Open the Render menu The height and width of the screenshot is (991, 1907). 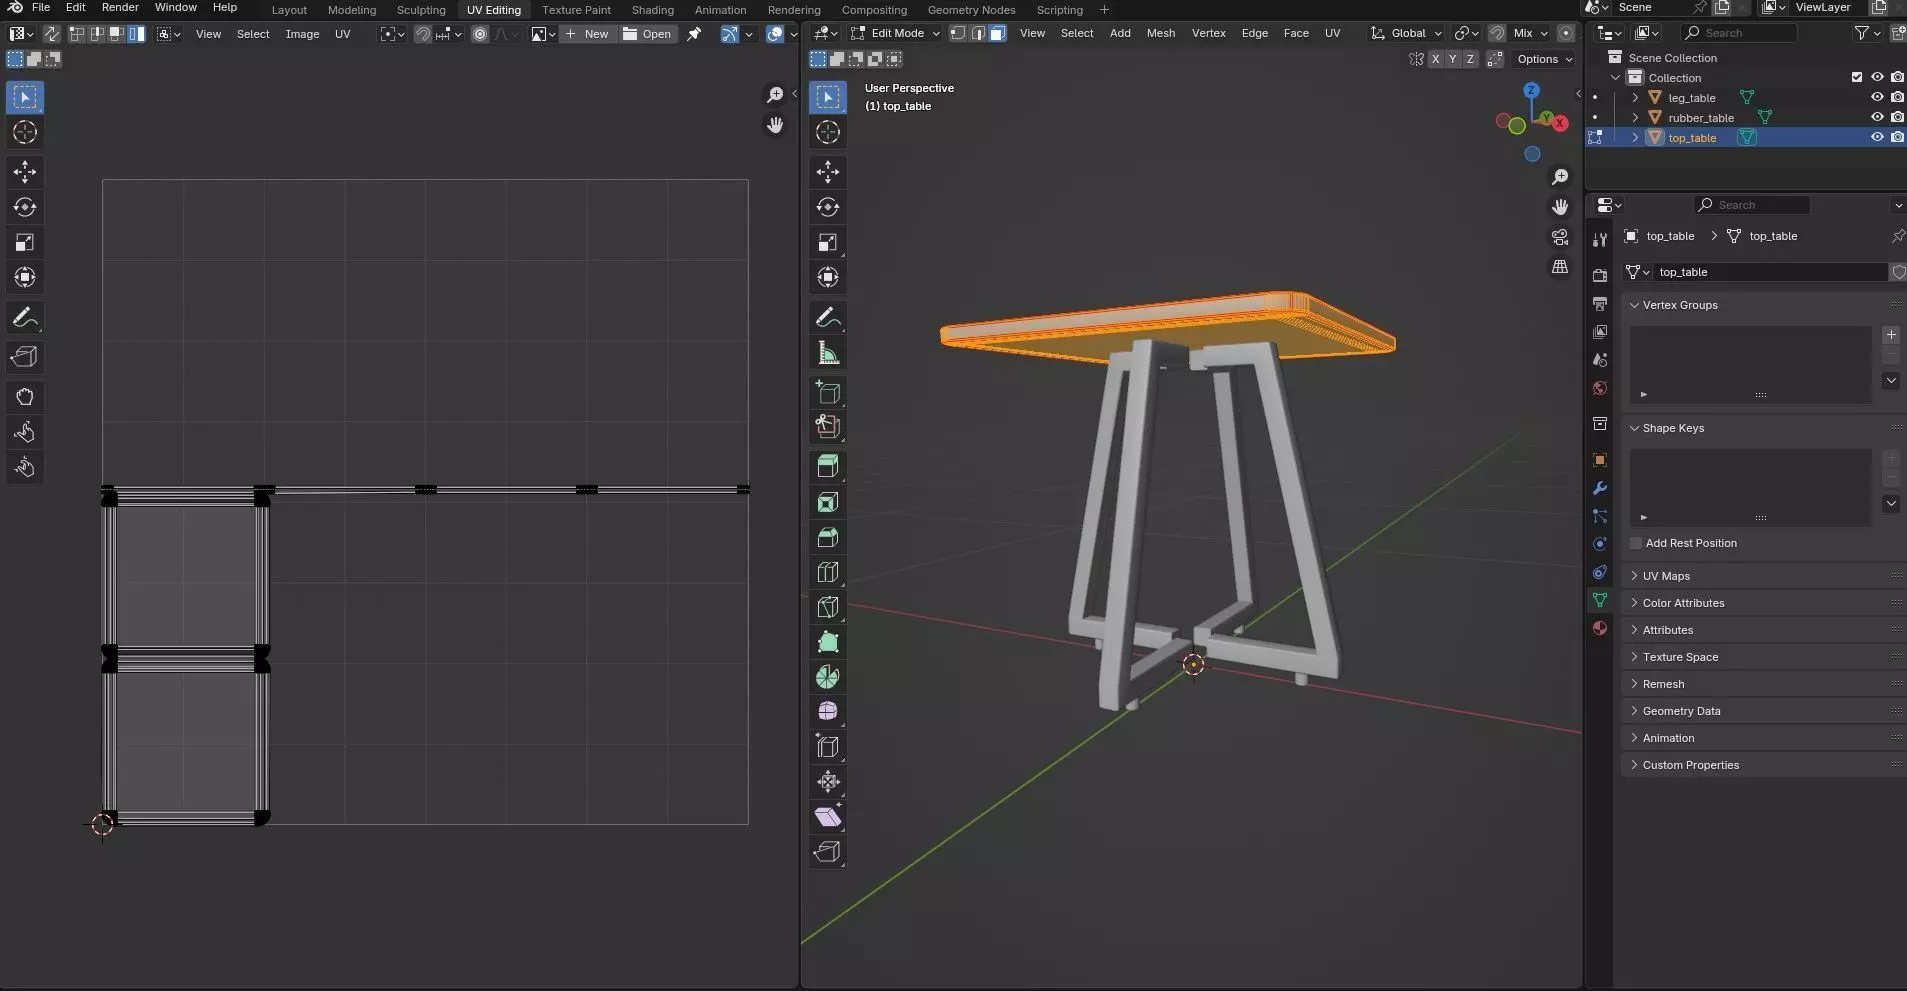click(x=120, y=7)
